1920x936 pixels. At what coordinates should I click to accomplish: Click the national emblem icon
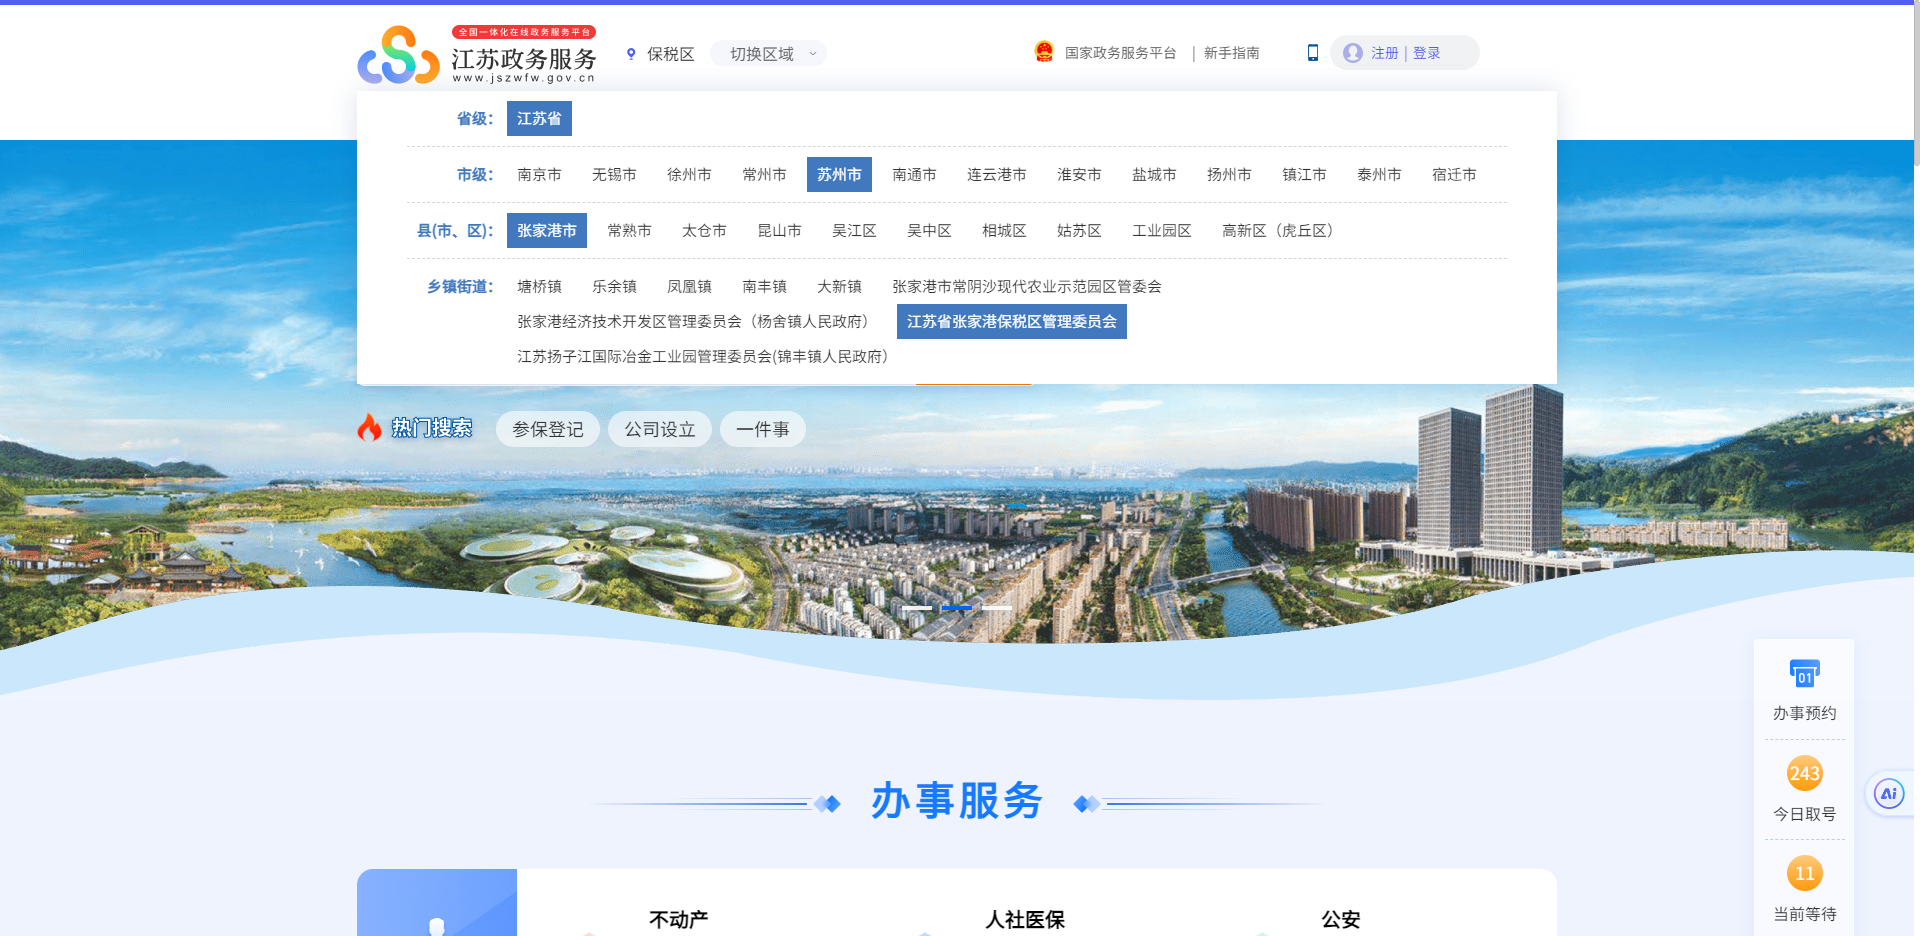pos(1044,52)
